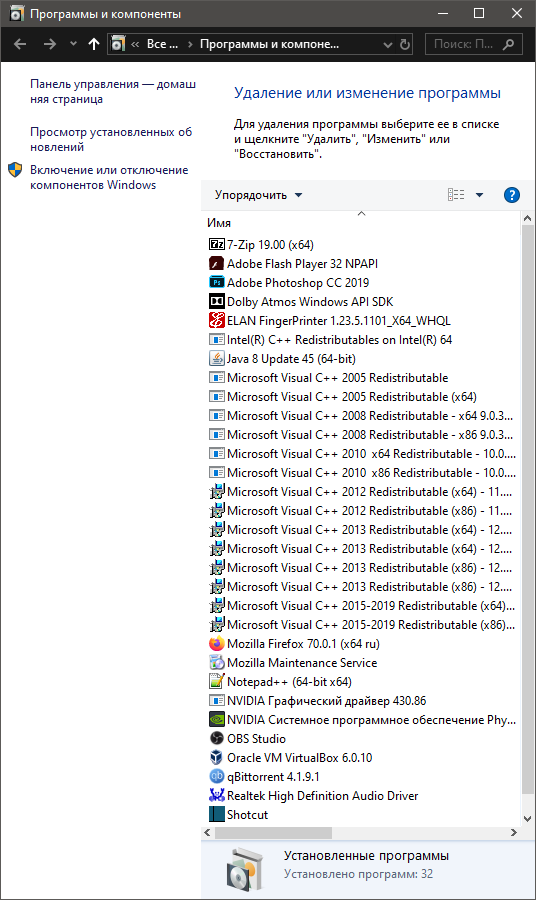
Task: Expand the view options dropdown arrow
Action: click(x=479, y=195)
